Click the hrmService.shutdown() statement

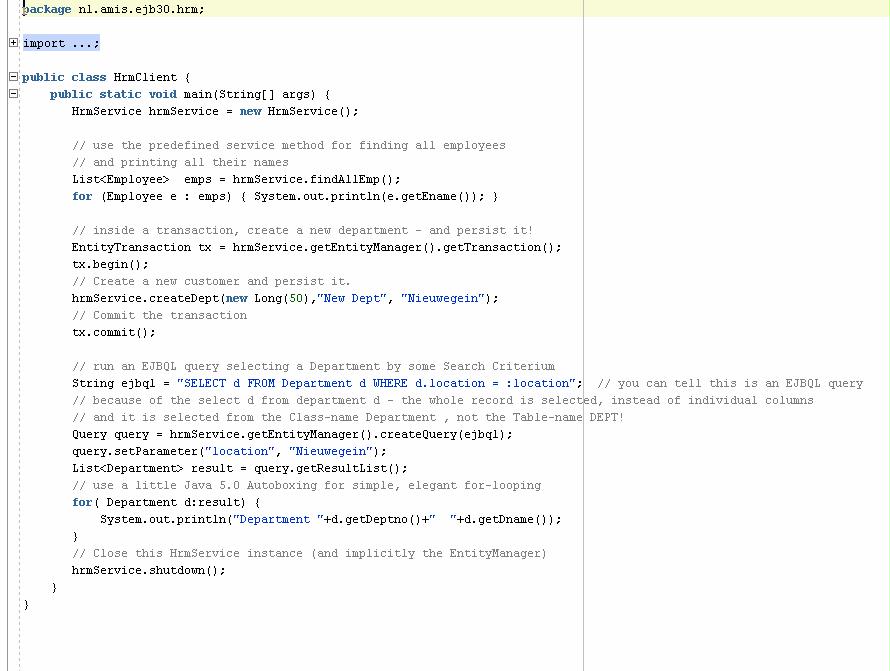(x=148, y=570)
